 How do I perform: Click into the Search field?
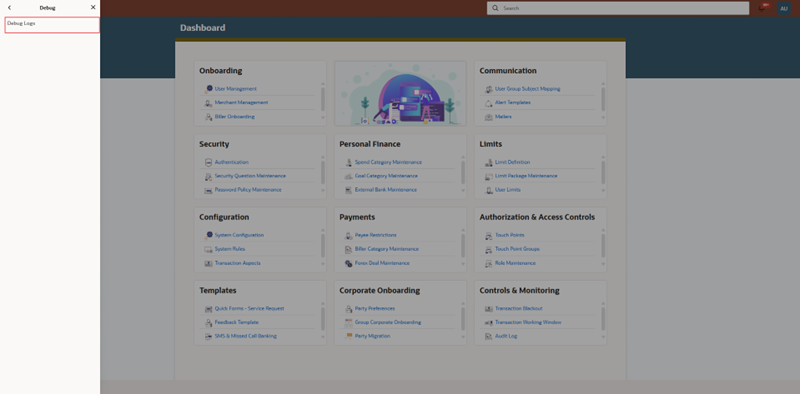[x=618, y=8]
